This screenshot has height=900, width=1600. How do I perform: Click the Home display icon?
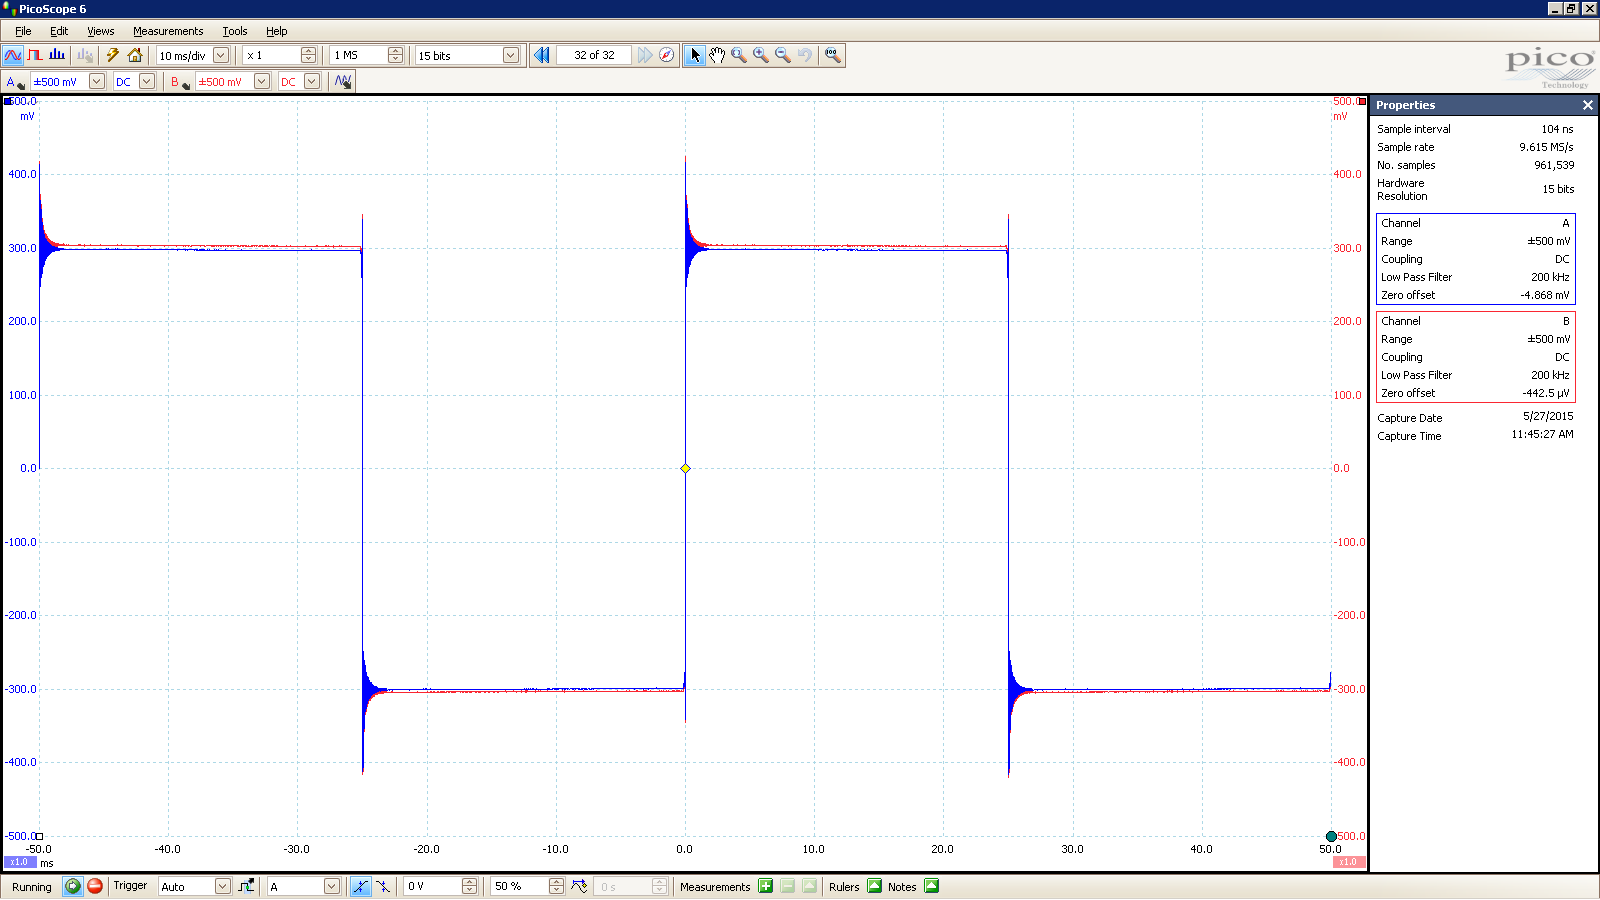pos(135,56)
